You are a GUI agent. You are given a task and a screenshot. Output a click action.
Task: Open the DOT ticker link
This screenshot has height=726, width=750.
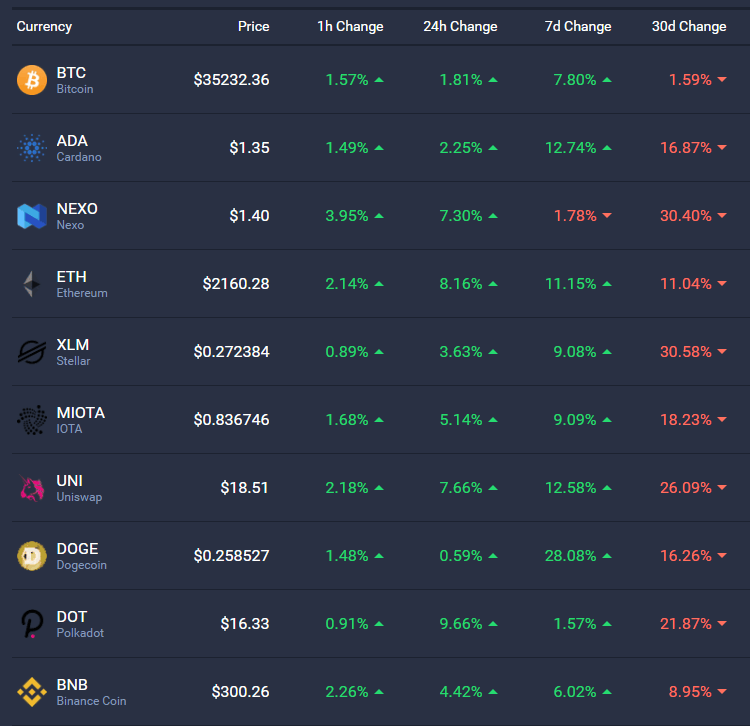72,616
